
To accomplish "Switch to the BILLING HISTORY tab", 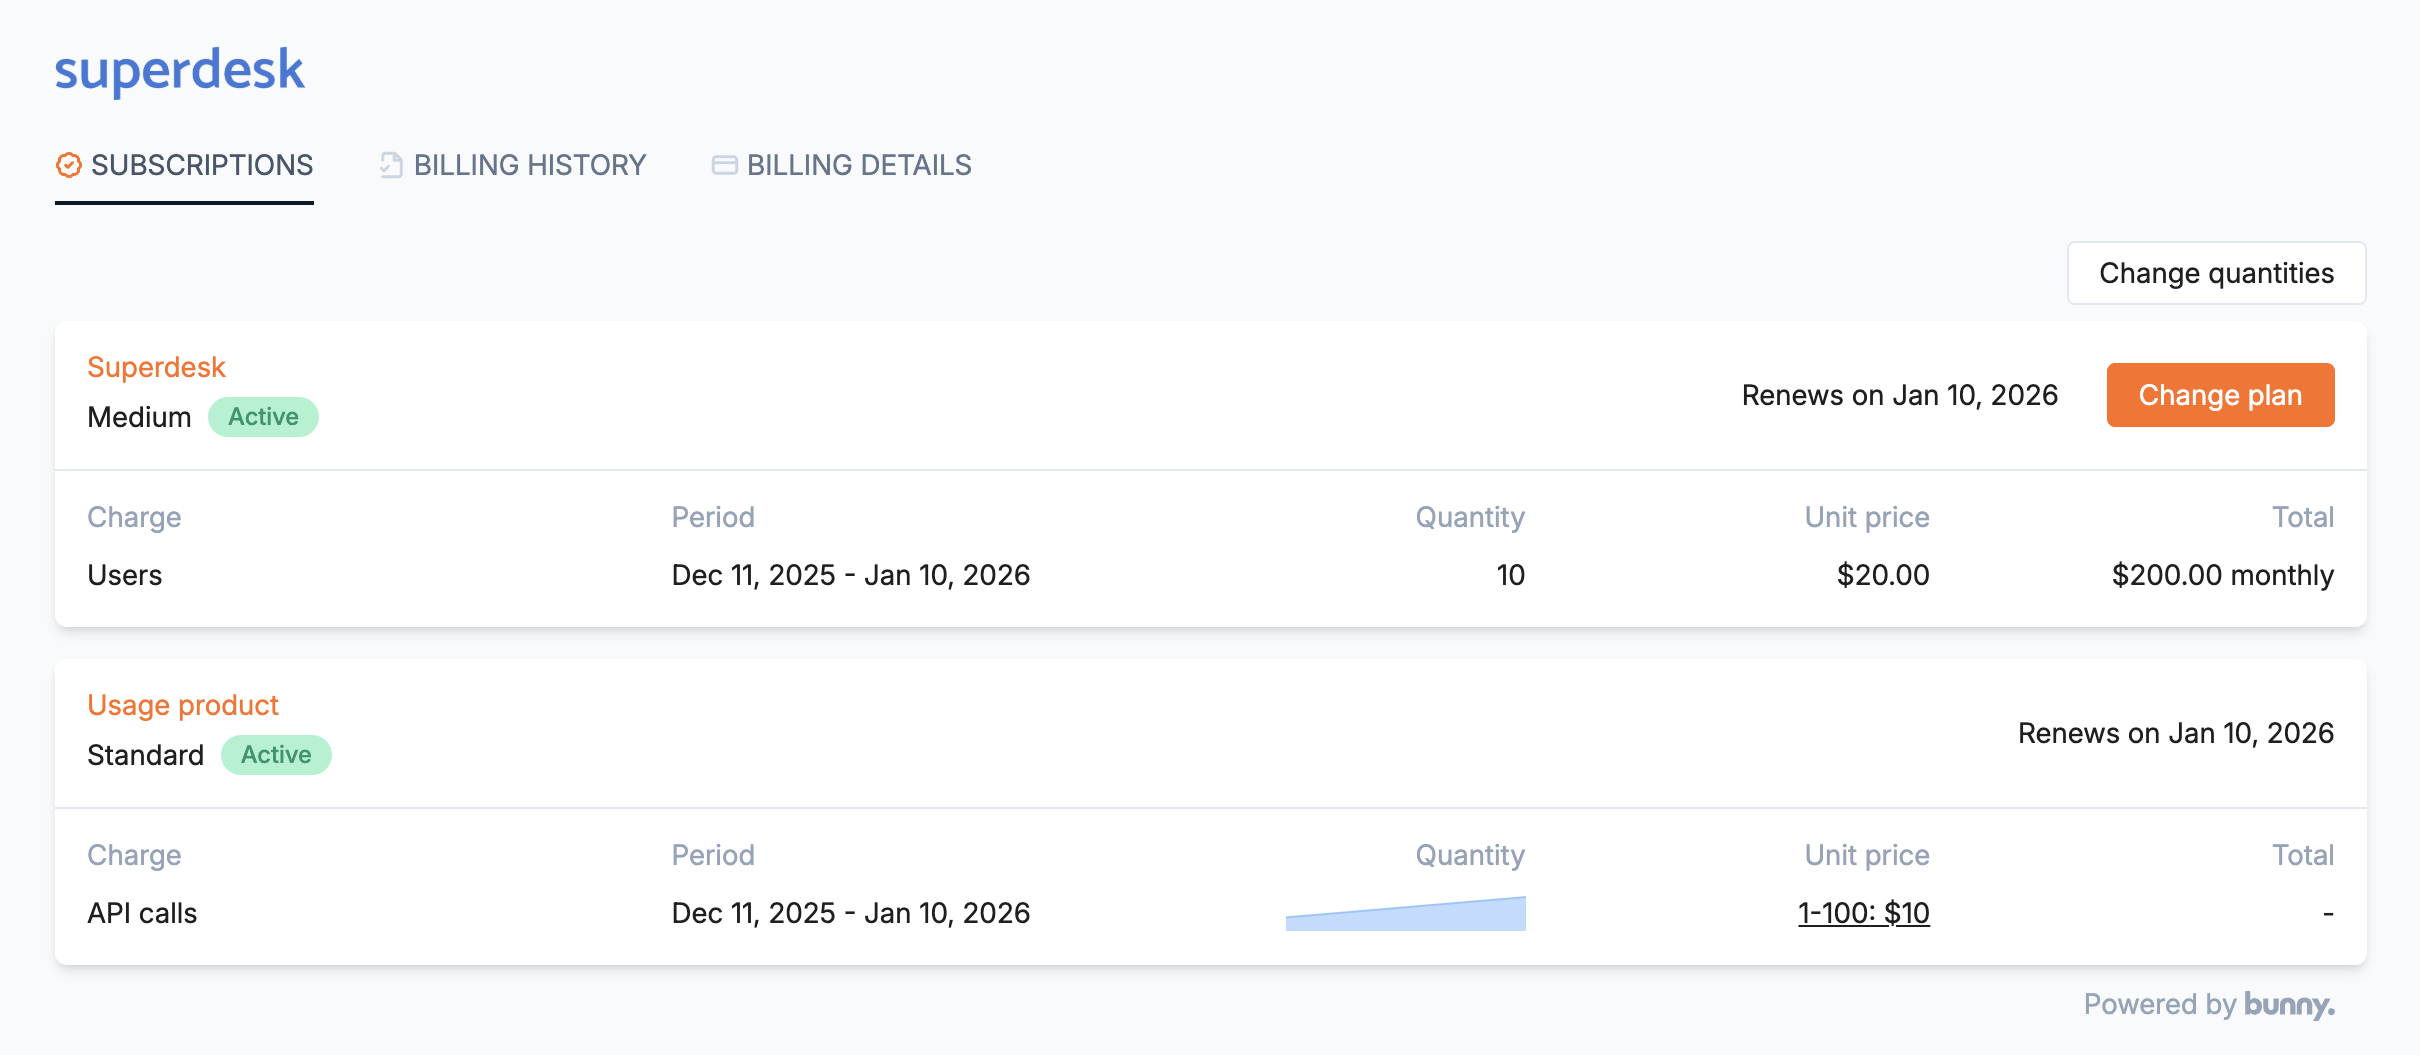I will [513, 165].
